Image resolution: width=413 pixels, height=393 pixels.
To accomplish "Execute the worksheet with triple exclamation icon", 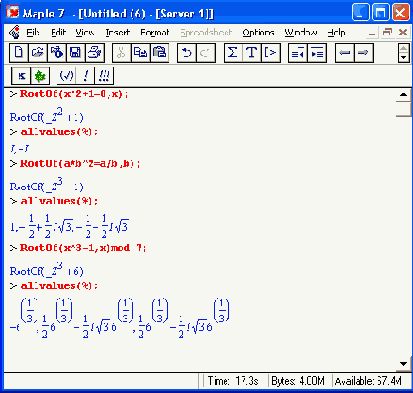I will coord(104,76).
